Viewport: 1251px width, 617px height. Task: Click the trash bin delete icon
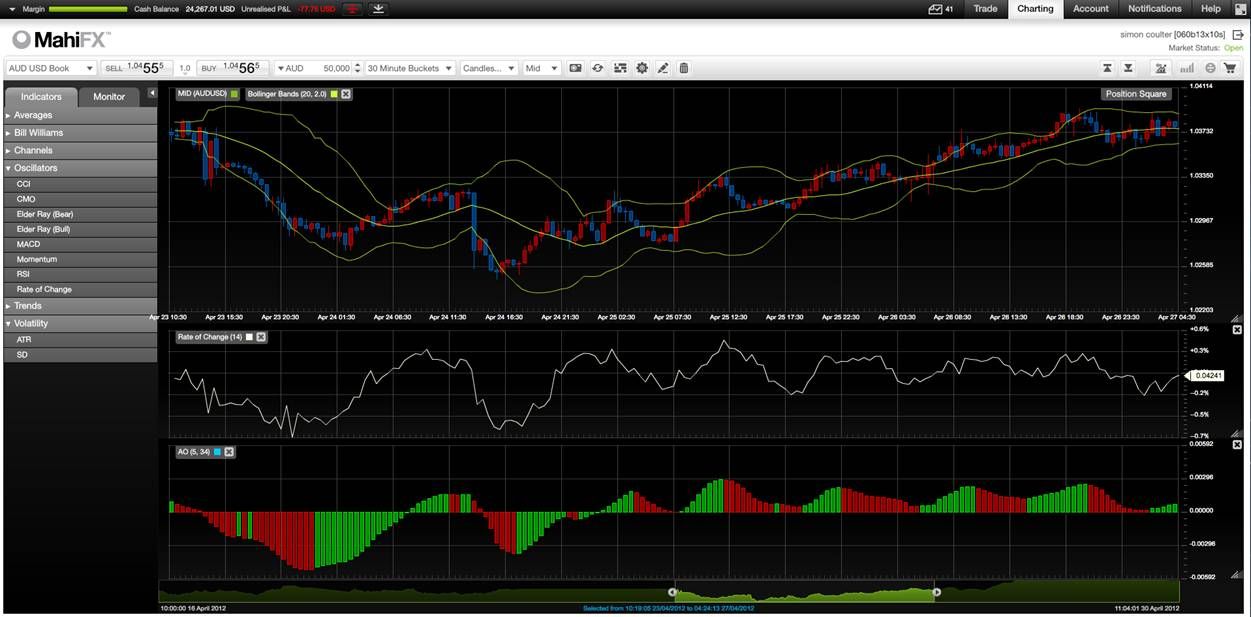[x=684, y=68]
